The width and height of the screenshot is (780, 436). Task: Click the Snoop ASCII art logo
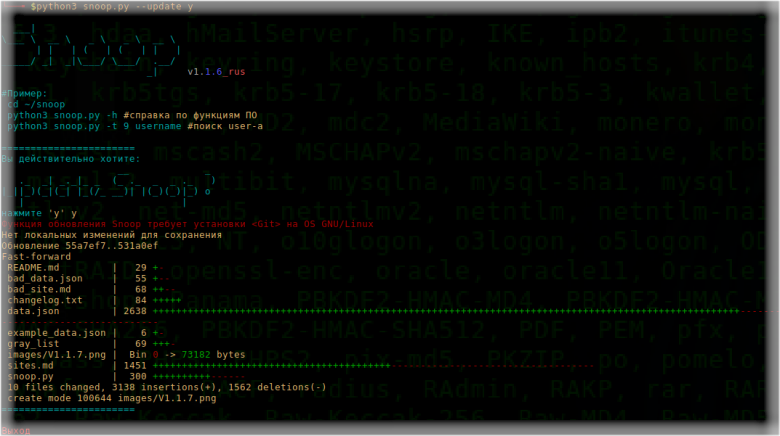(x=91, y=51)
